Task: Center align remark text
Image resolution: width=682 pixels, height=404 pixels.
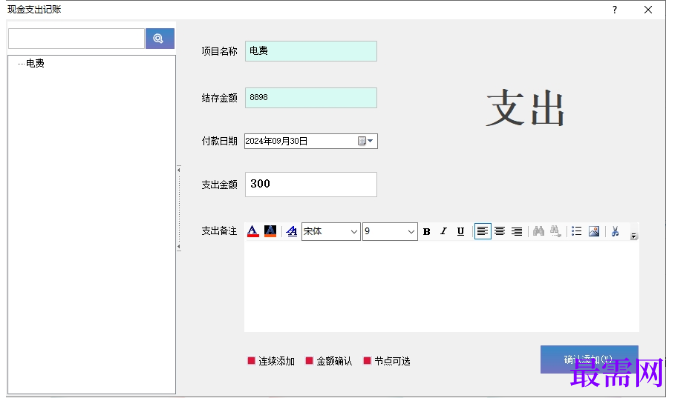Action: 500,231
